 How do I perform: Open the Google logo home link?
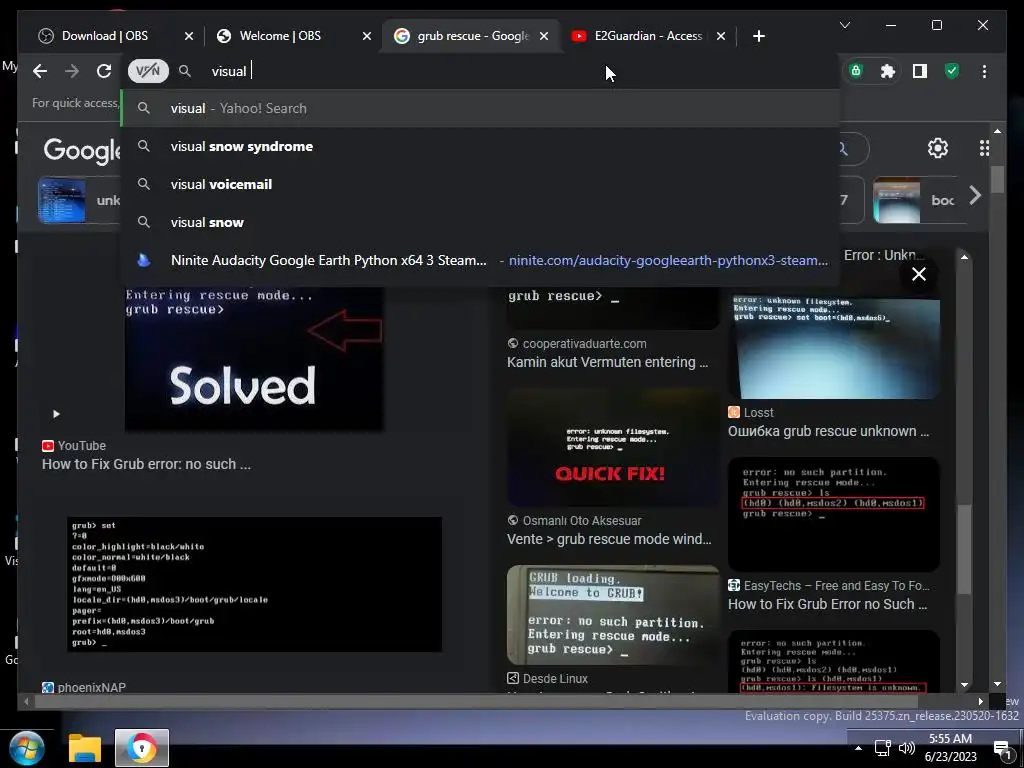(x=82, y=150)
